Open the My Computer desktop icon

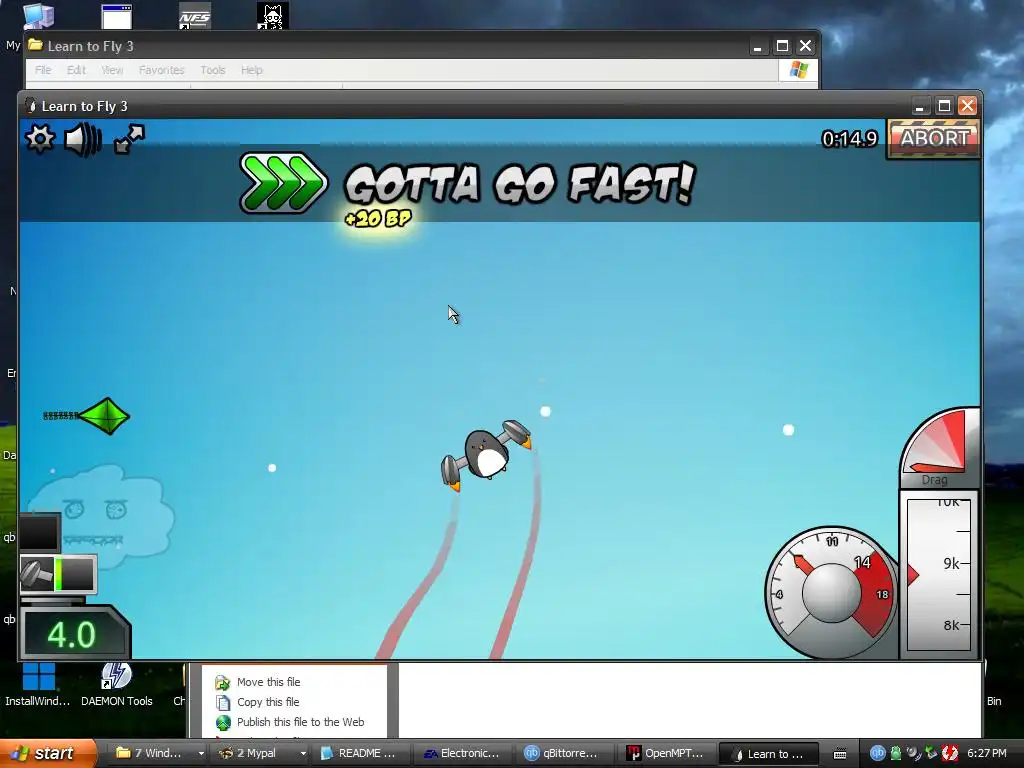37,16
